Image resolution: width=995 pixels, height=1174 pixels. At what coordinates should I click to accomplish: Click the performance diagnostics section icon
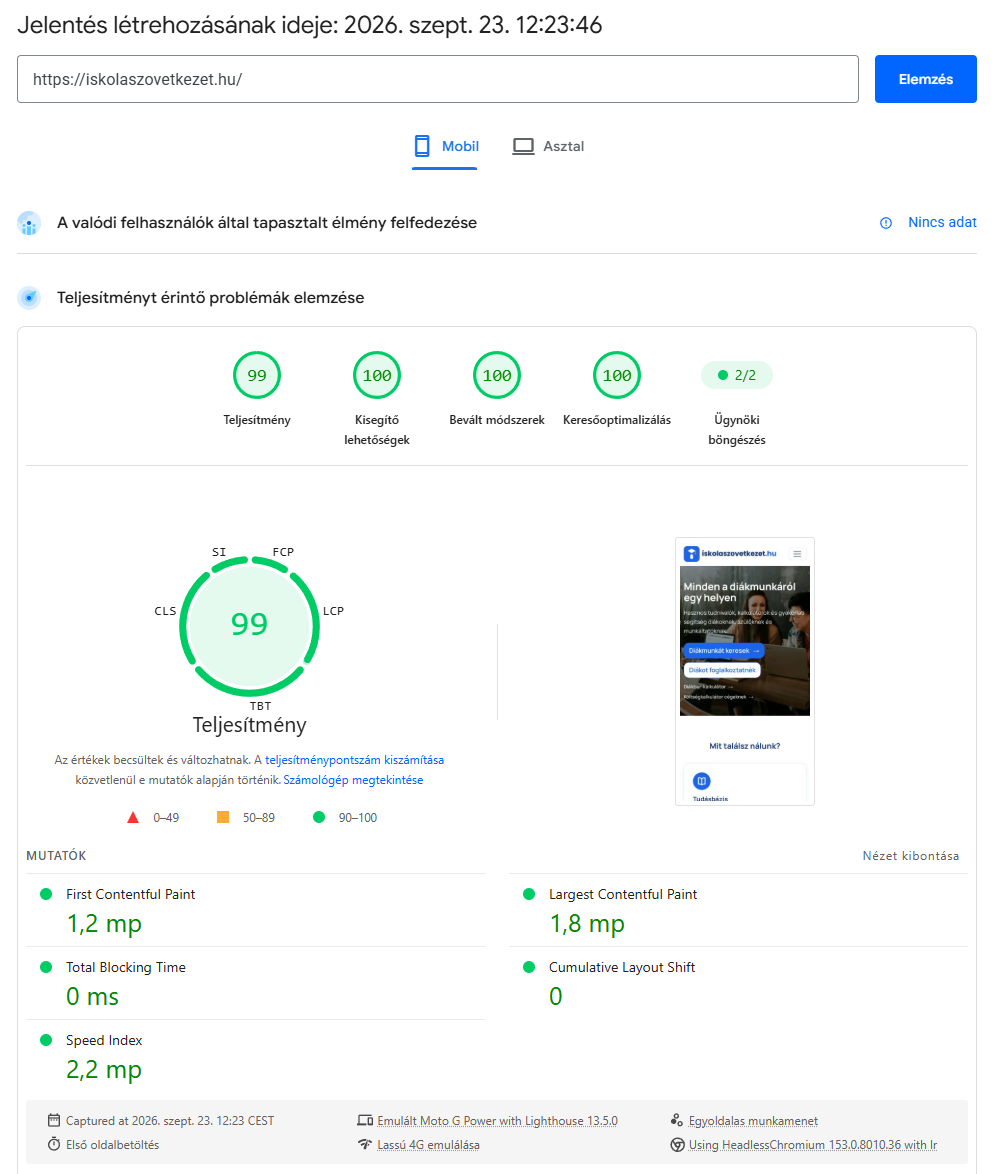tap(29, 298)
